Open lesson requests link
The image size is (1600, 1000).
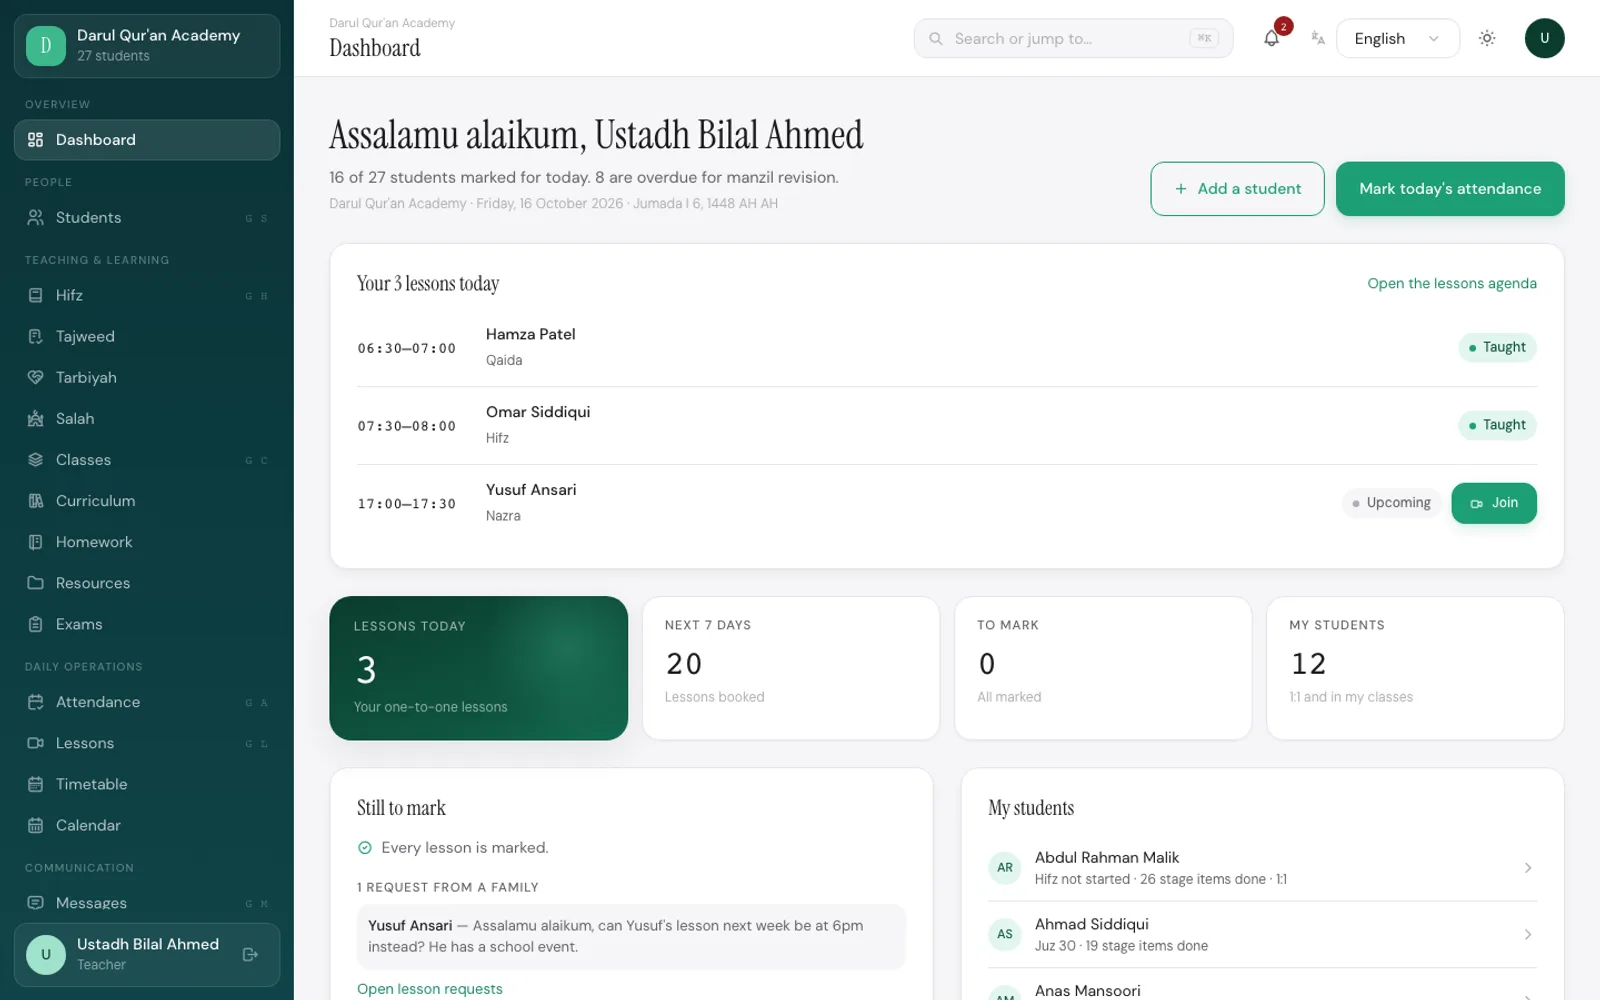click(x=430, y=989)
